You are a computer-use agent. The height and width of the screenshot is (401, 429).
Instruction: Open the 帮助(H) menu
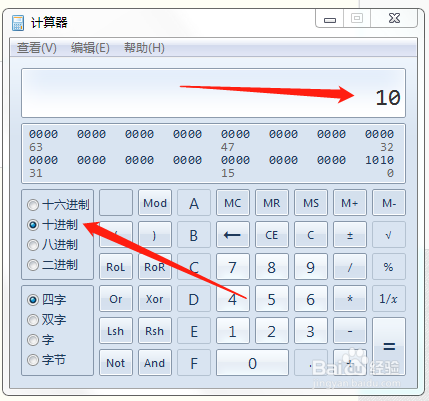(x=144, y=48)
